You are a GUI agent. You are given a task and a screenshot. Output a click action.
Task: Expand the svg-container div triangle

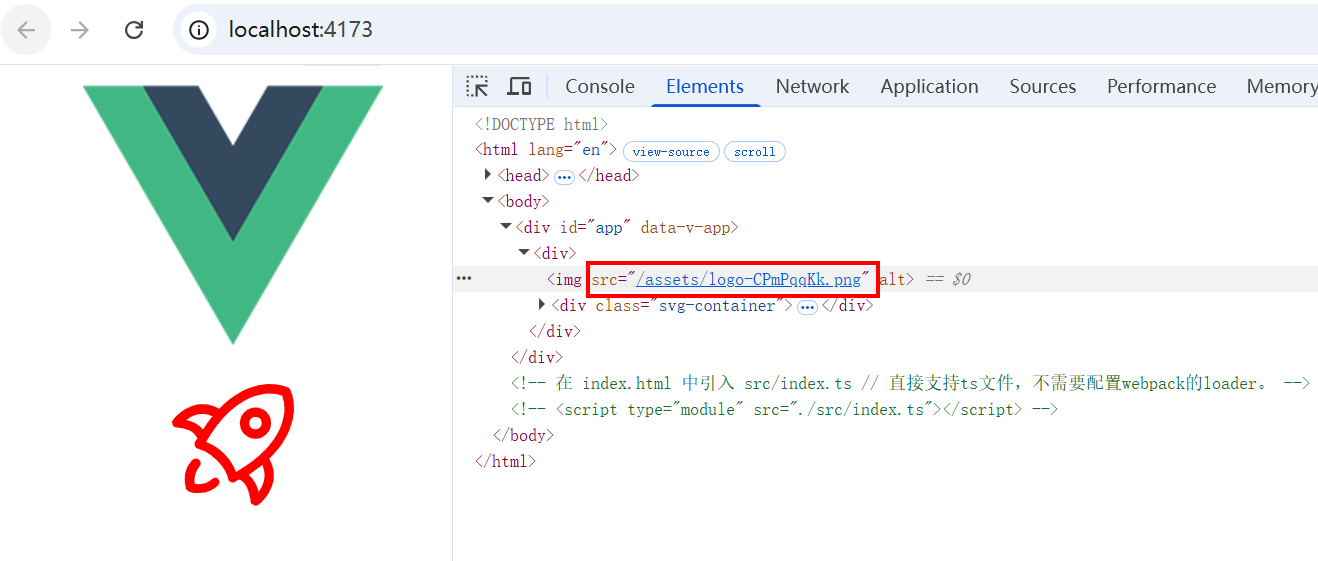click(542, 305)
